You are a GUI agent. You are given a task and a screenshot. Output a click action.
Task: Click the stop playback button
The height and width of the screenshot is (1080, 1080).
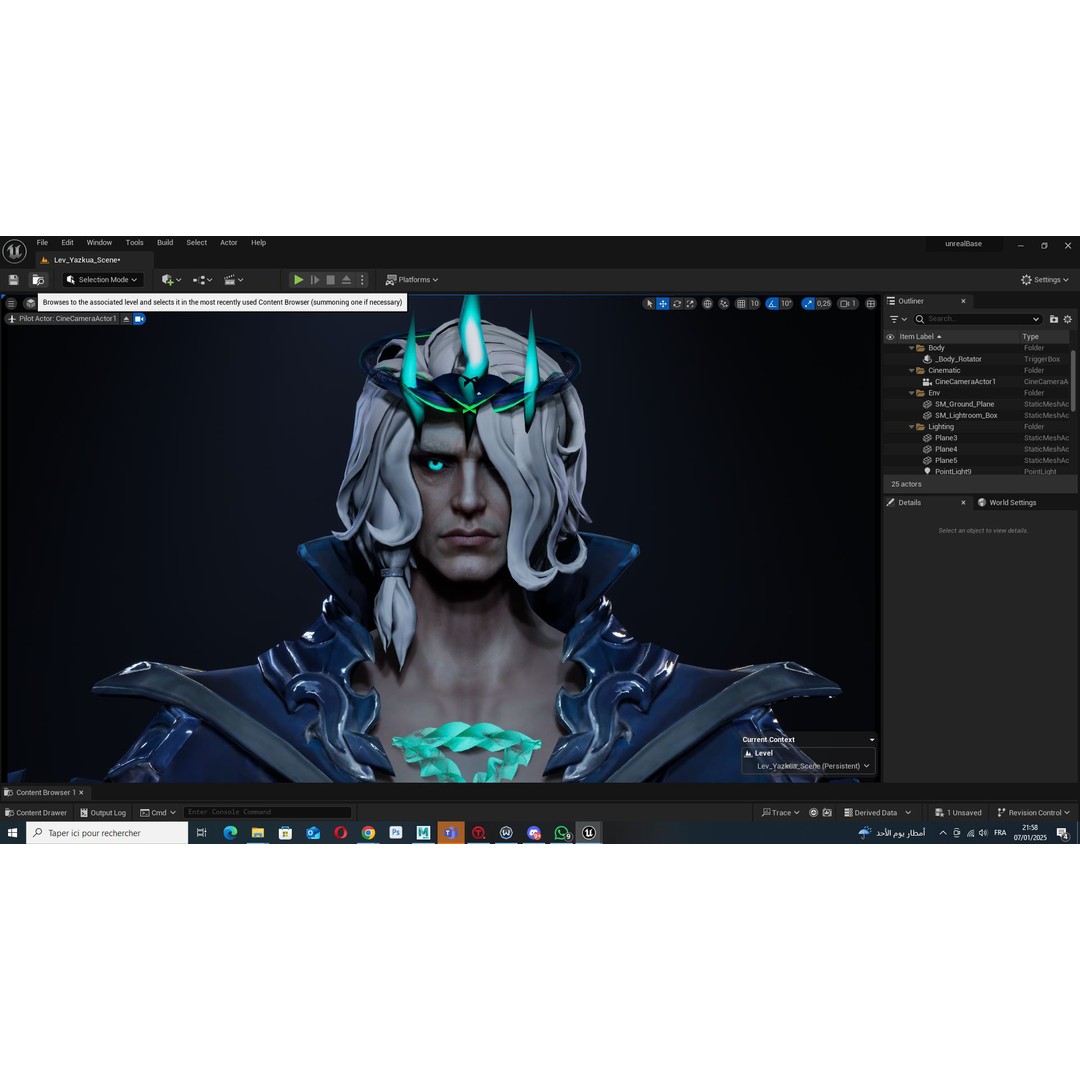(x=331, y=280)
